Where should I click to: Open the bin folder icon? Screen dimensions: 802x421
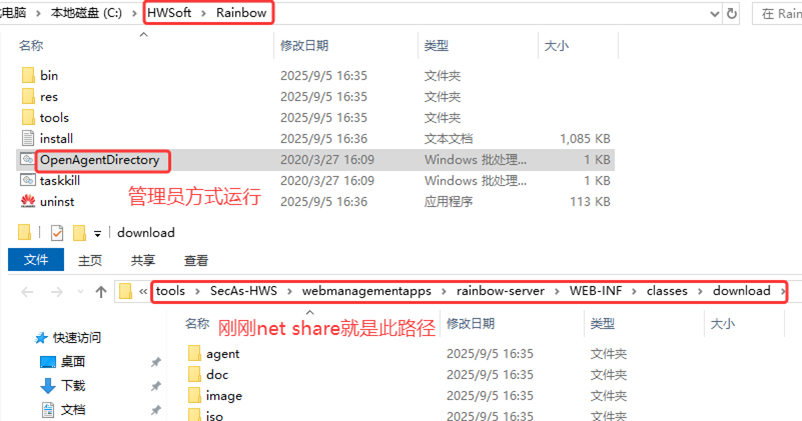pyautogui.click(x=28, y=76)
